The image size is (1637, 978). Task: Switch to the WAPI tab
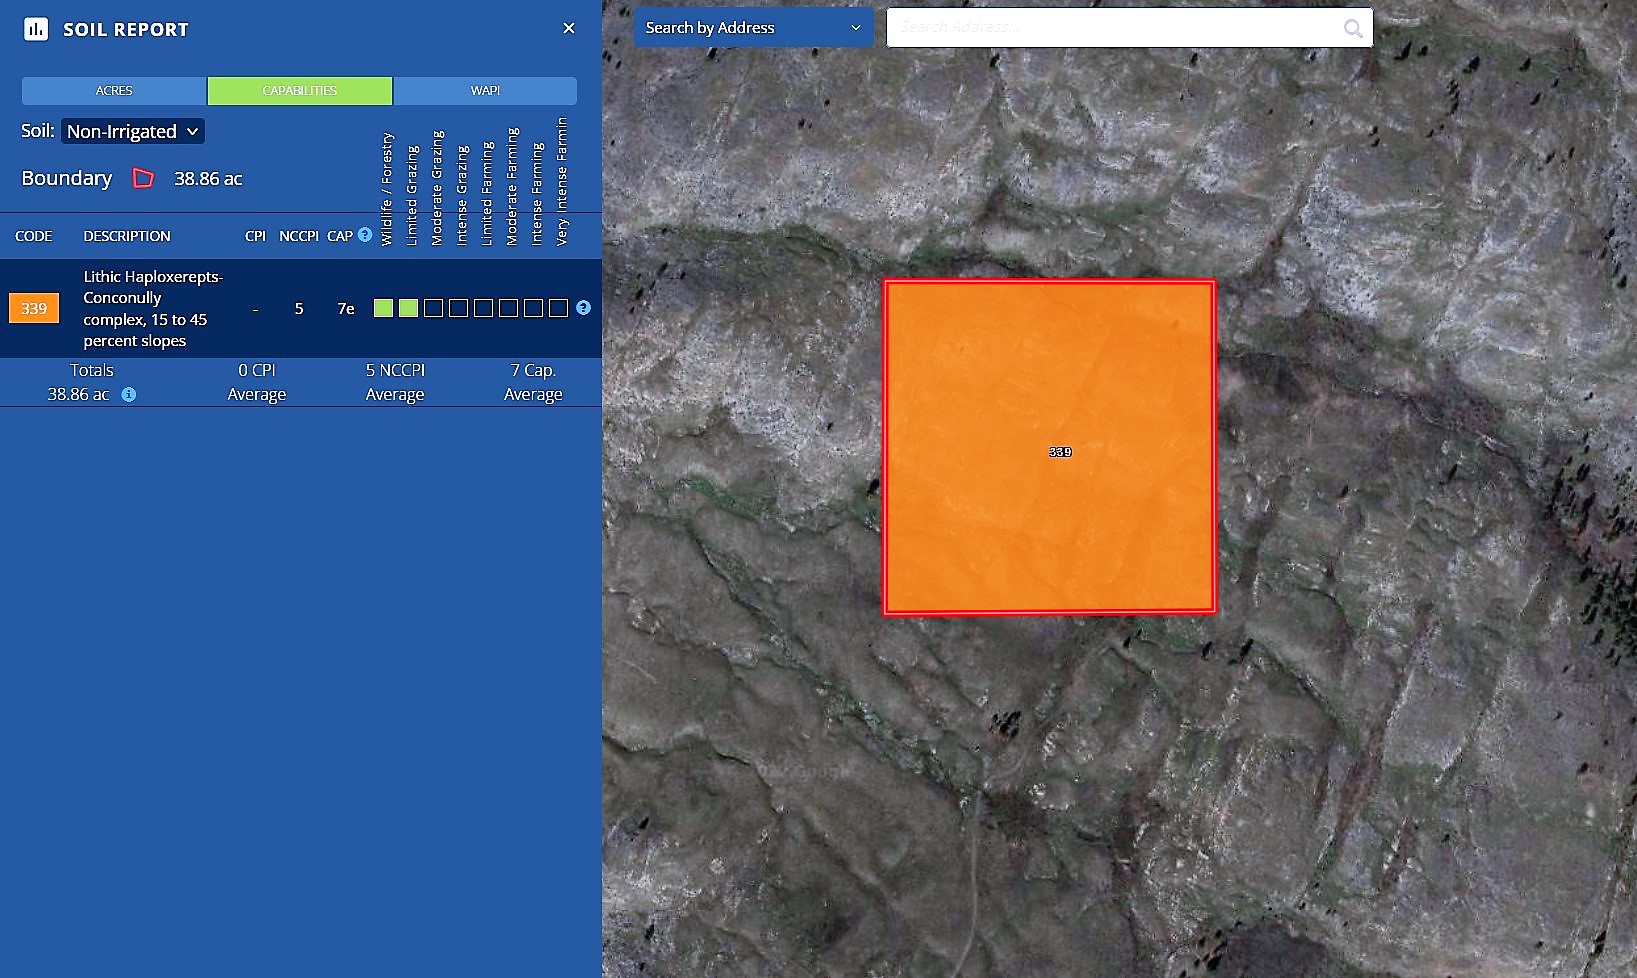(x=485, y=91)
